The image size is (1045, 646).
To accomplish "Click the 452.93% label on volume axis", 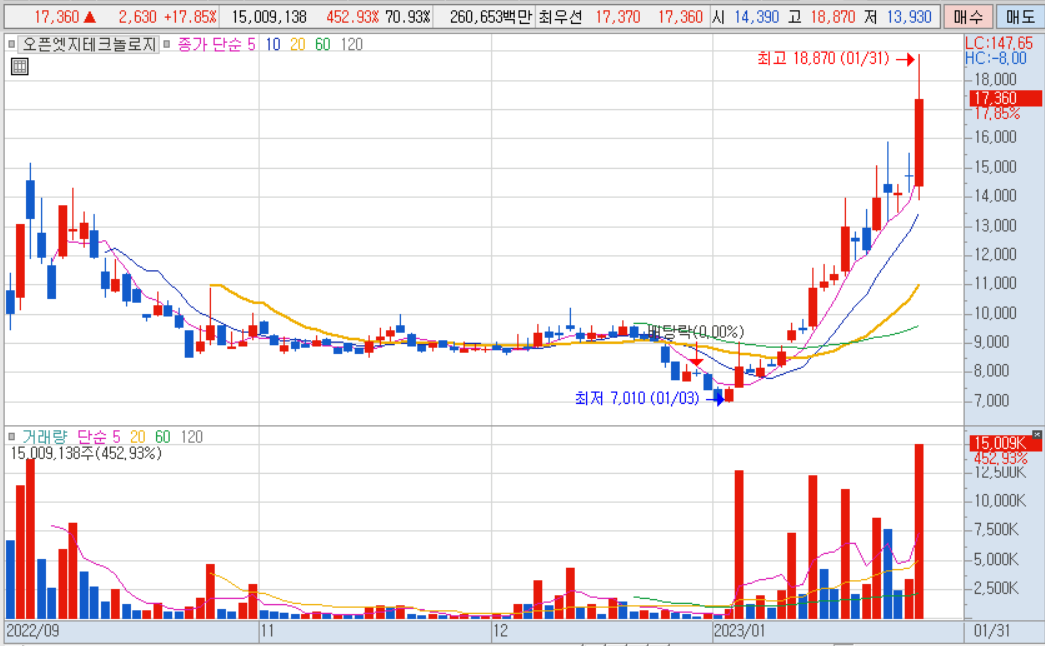I will (1000, 459).
